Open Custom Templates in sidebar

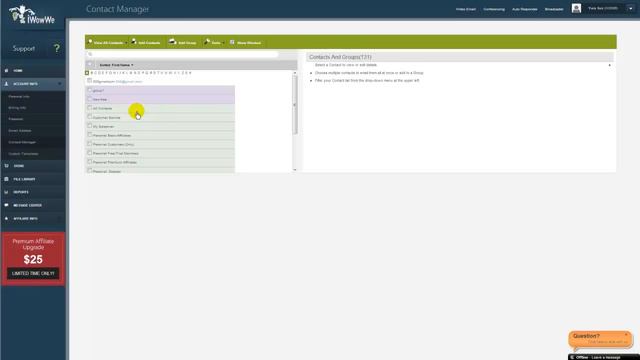[x=23, y=154]
